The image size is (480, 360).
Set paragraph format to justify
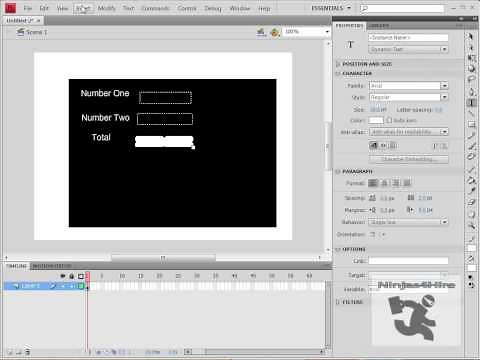coord(407,183)
